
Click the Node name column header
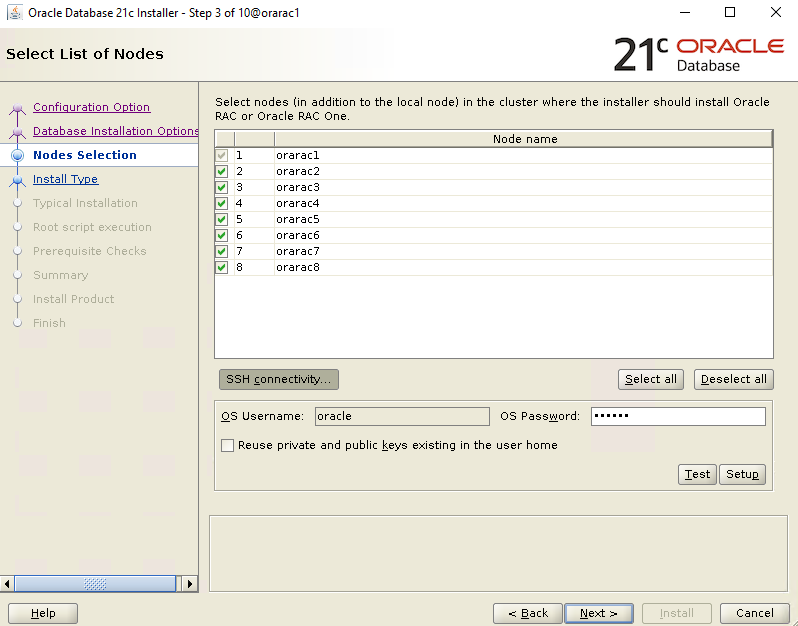click(x=524, y=139)
